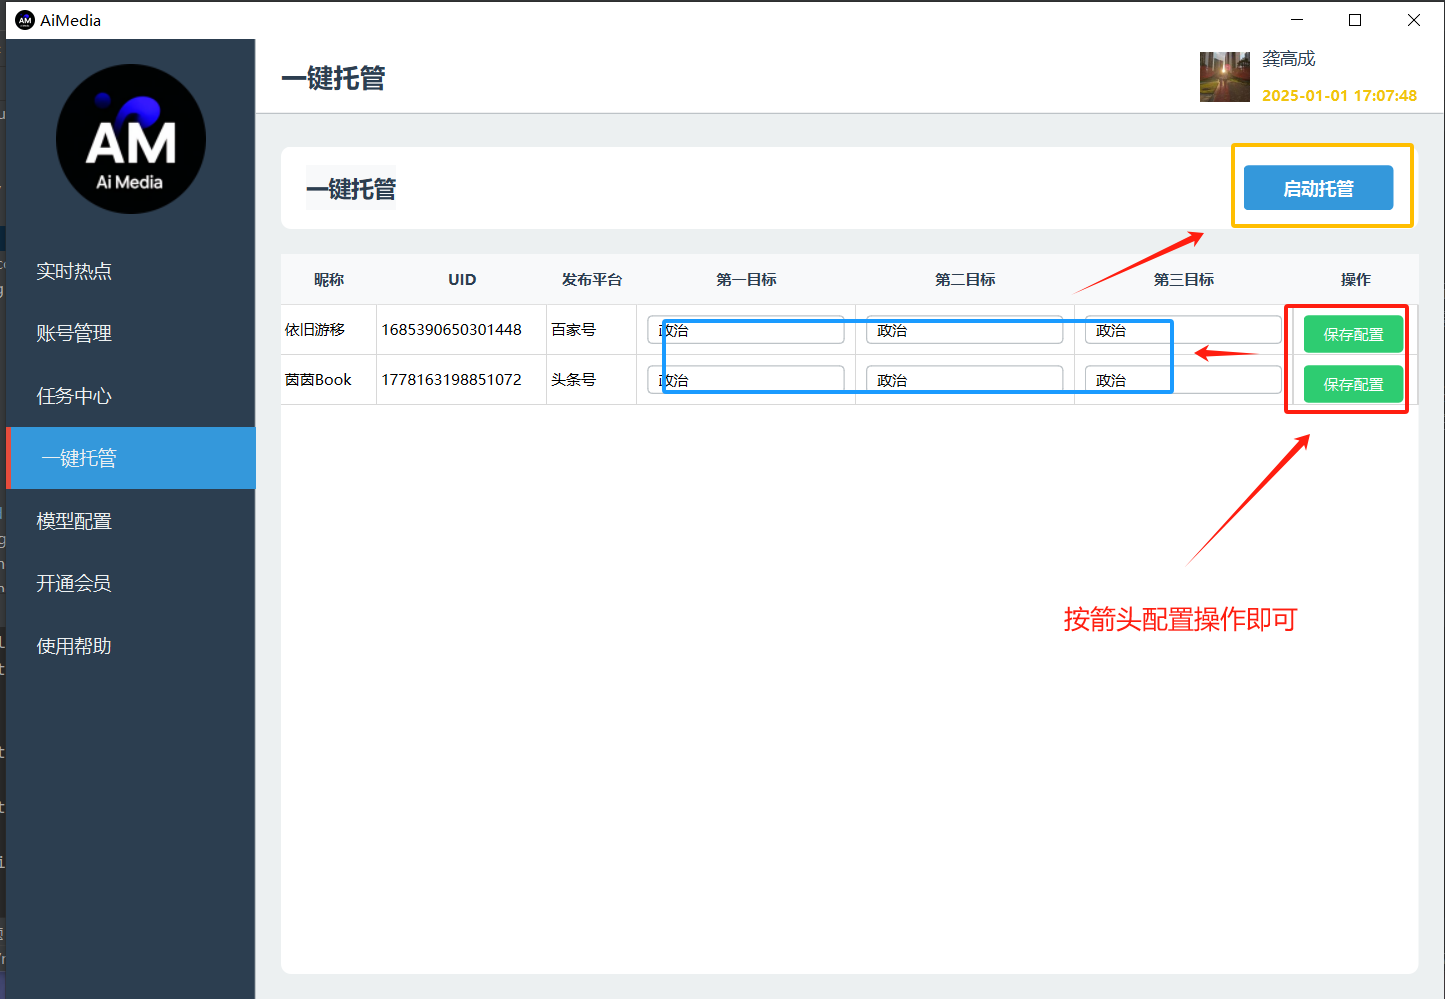Select 一键托管 sidebar item
1445x999 pixels.
coord(80,458)
